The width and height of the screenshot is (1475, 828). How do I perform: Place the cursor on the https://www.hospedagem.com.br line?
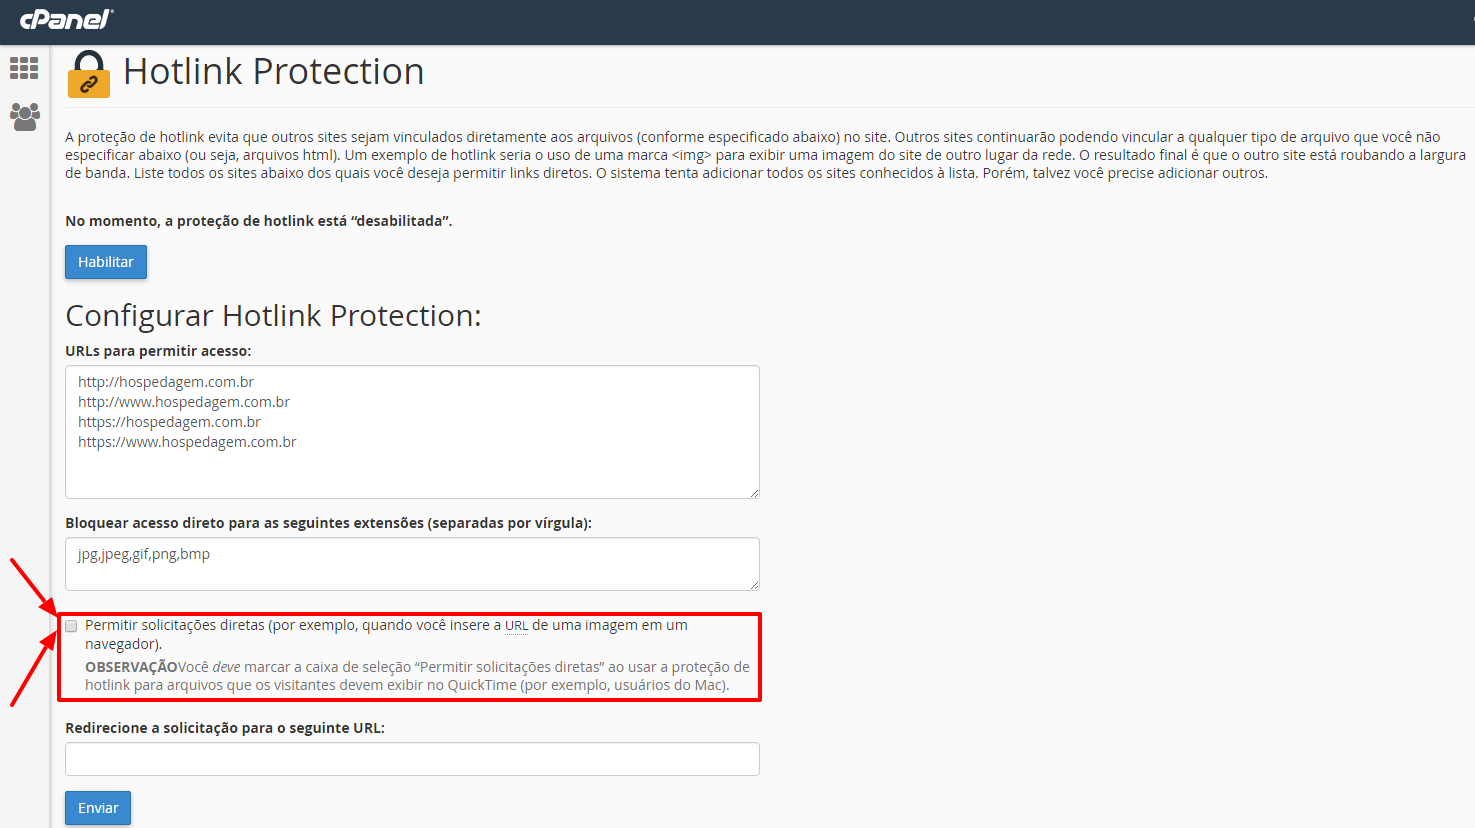[187, 442]
